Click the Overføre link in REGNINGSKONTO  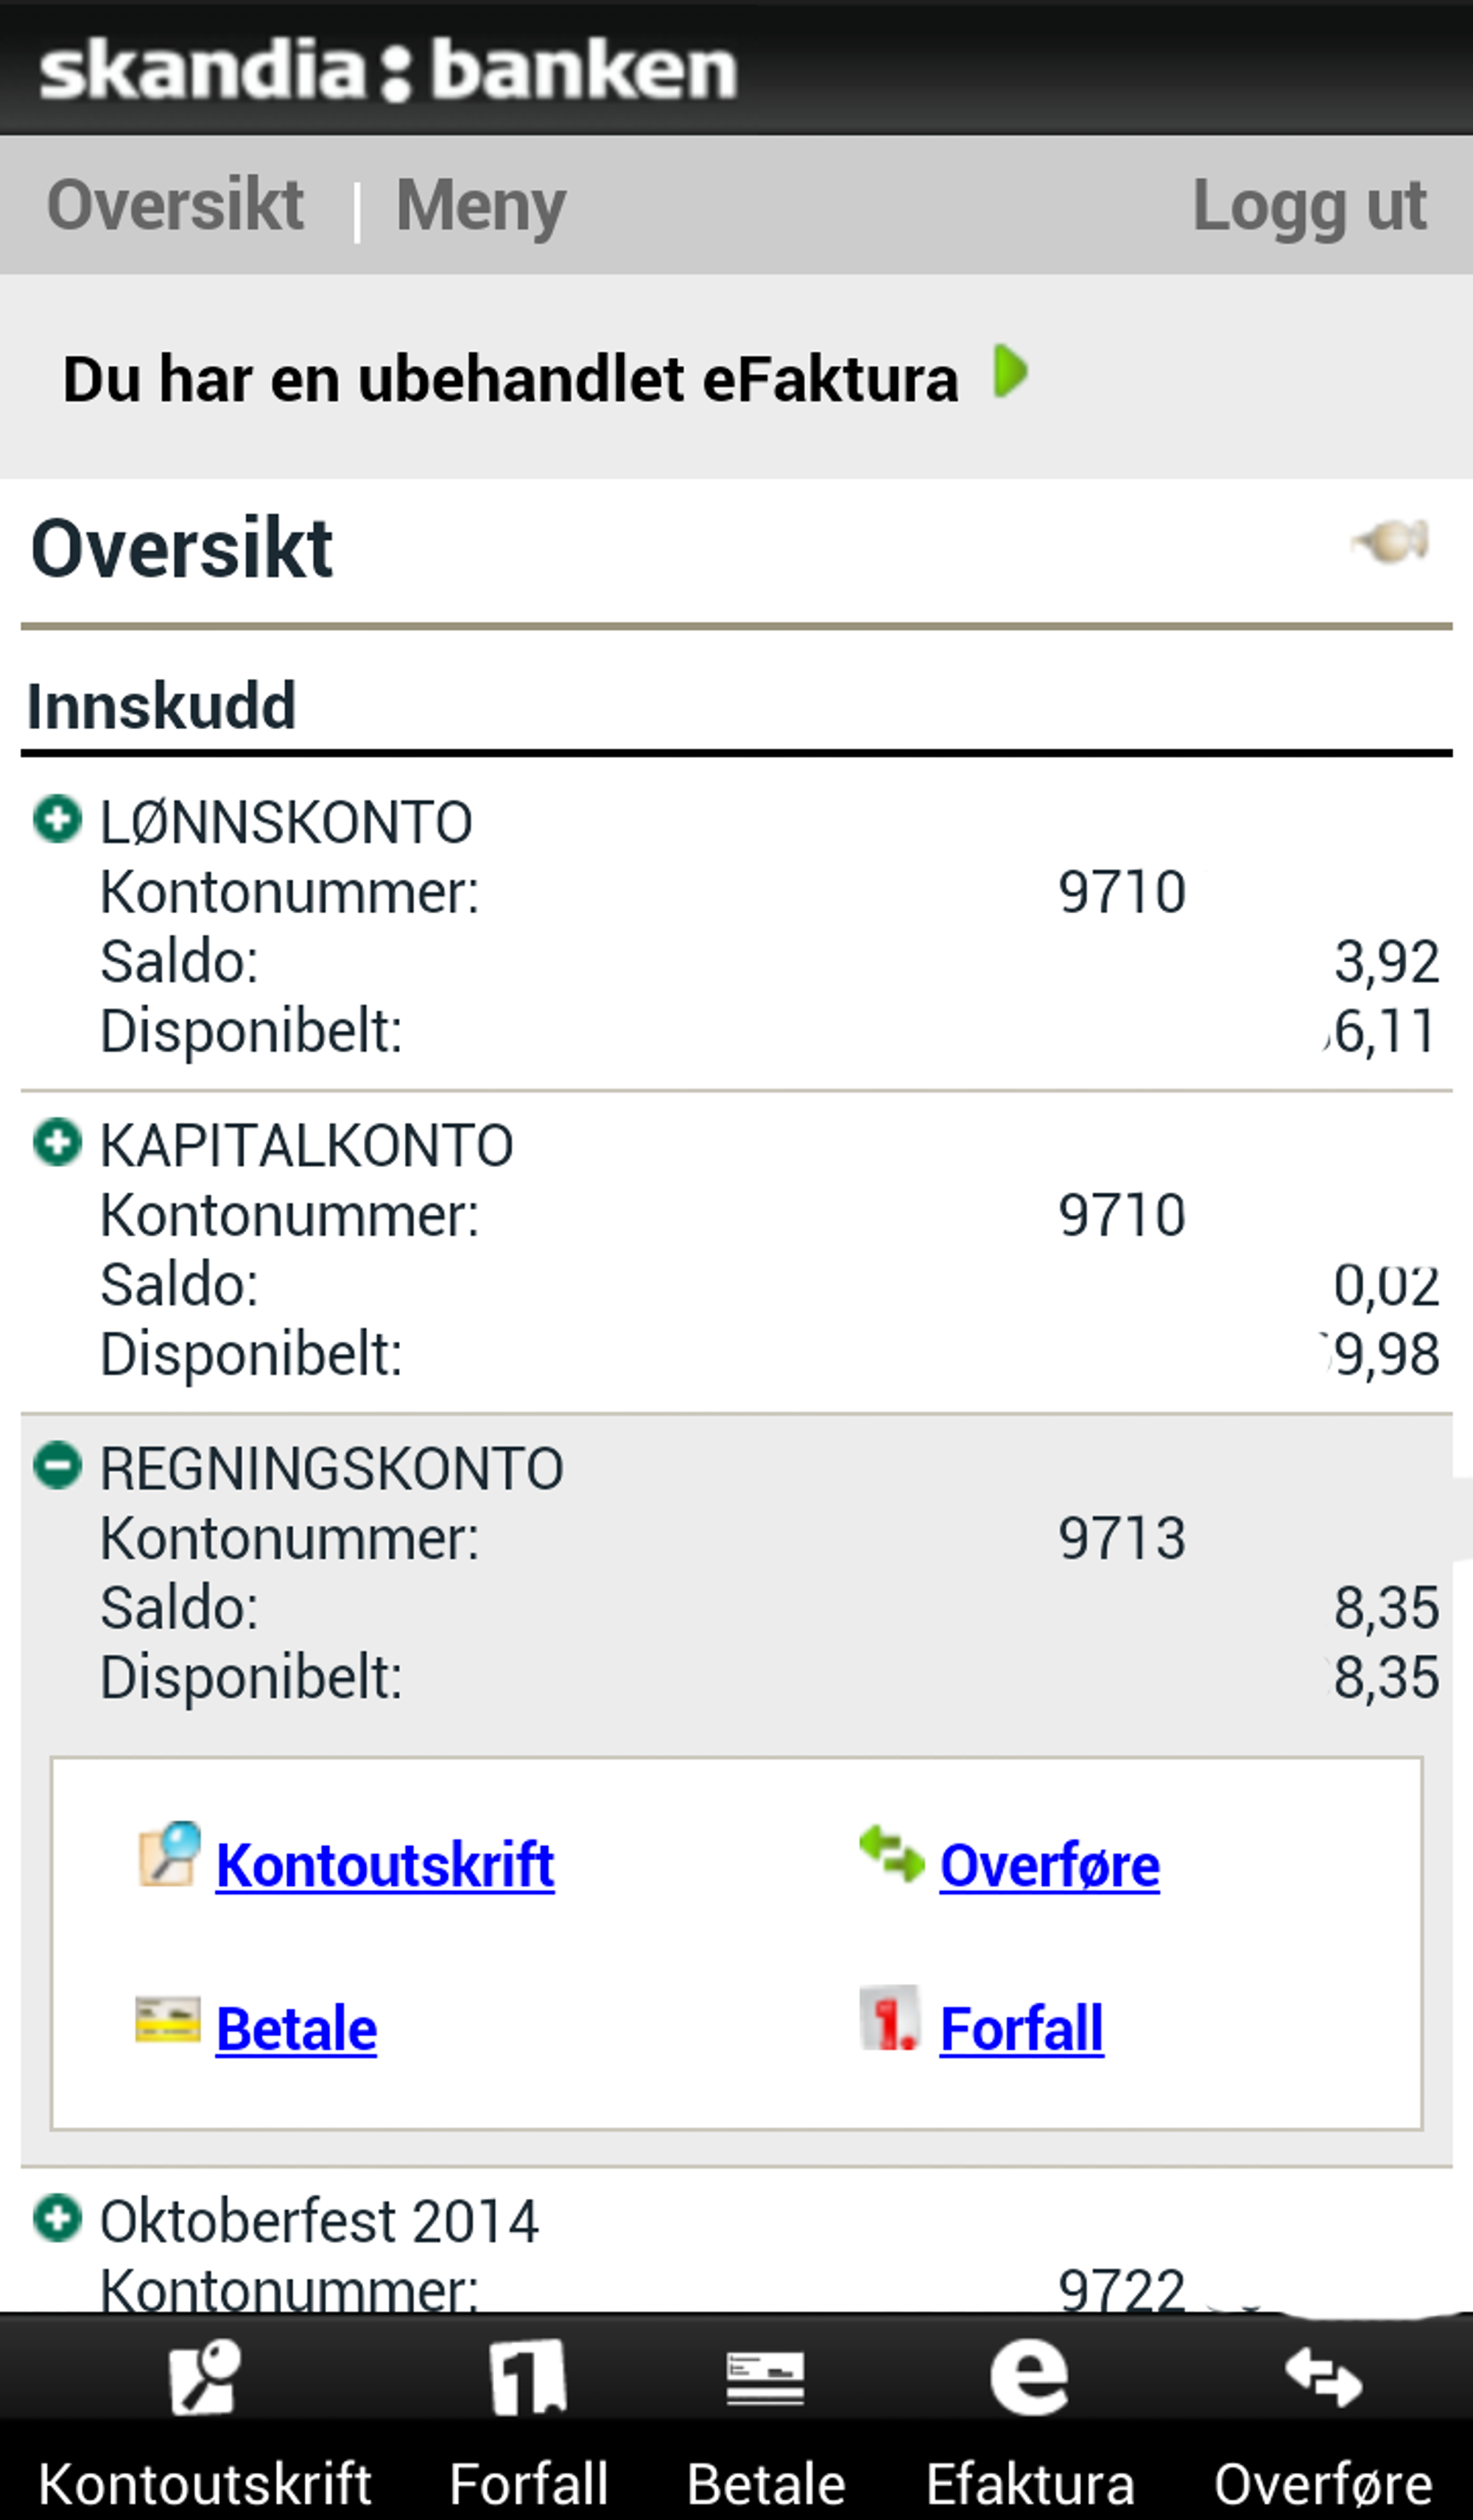(x=1049, y=1865)
